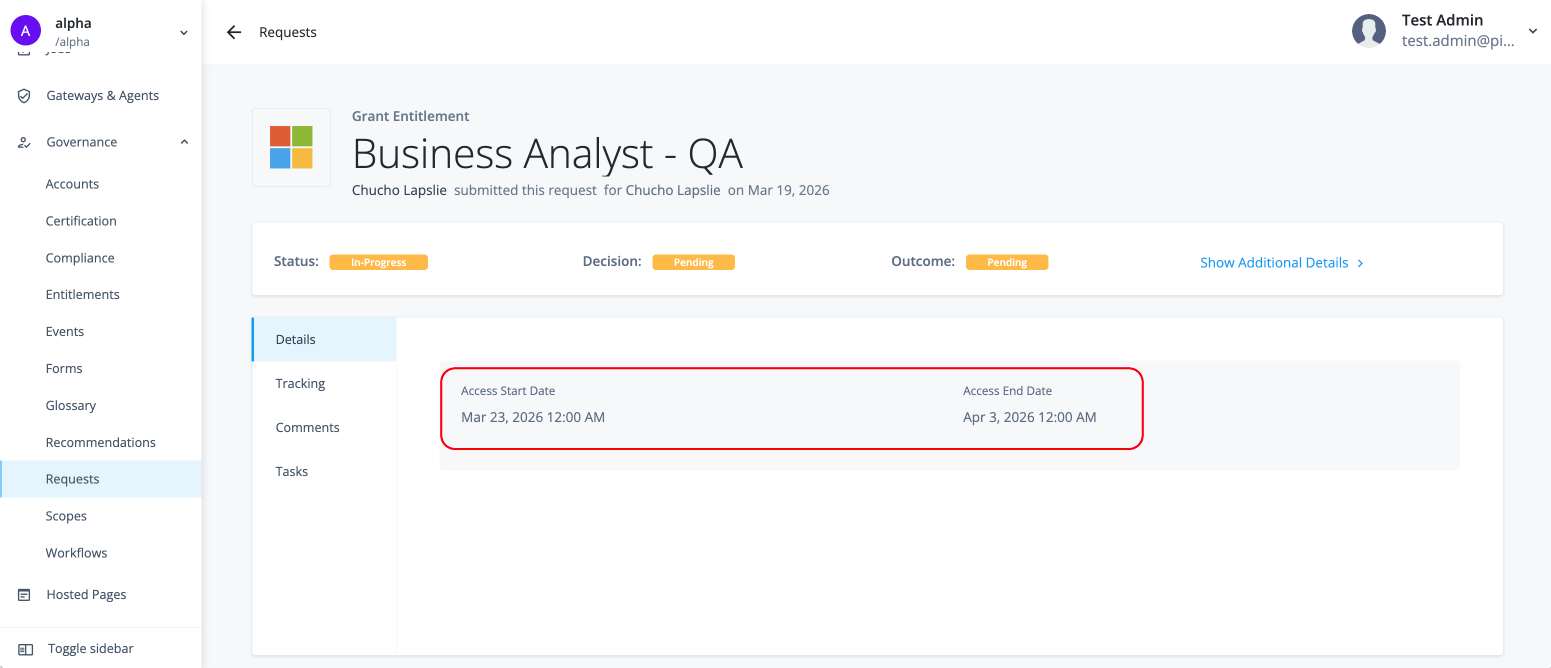Image resolution: width=1551 pixels, height=668 pixels.
Task: Click the Microsoft logo thumbnail
Action: pyautogui.click(x=291, y=147)
